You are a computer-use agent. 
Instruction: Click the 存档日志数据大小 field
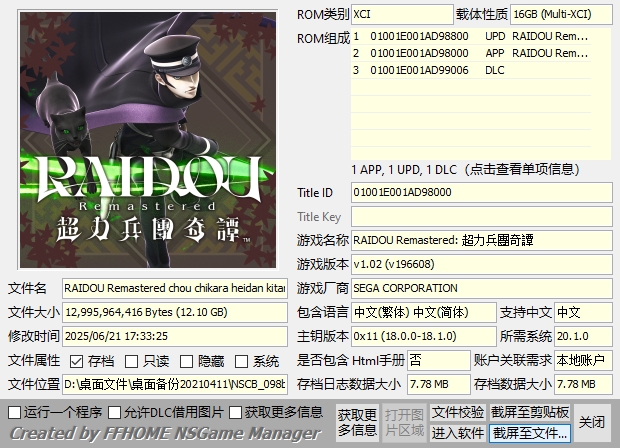(x=439, y=384)
